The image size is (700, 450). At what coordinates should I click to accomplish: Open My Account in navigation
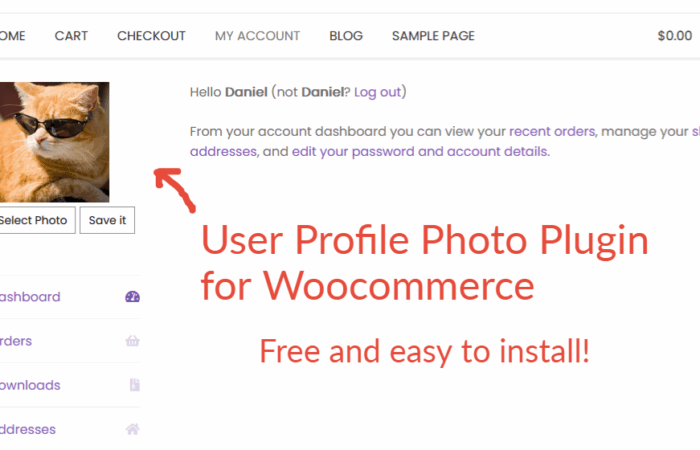coord(257,36)
